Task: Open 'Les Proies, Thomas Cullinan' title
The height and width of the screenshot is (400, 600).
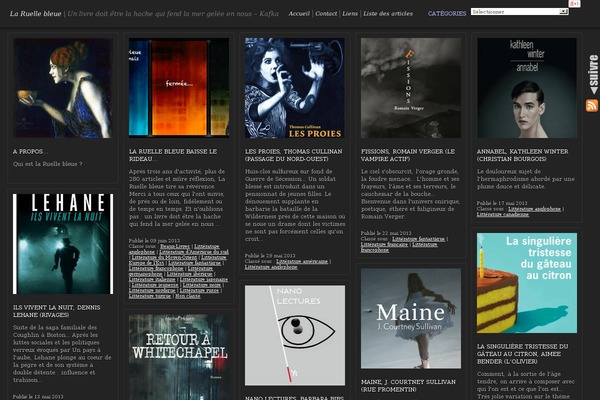Action: click(293, 155)
